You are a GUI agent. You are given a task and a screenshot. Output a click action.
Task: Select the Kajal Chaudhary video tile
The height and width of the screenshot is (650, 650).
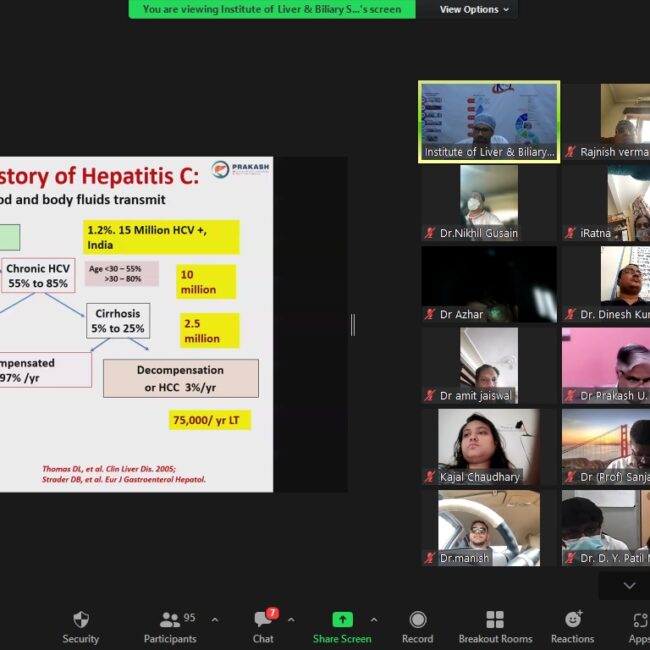[489, 447]
